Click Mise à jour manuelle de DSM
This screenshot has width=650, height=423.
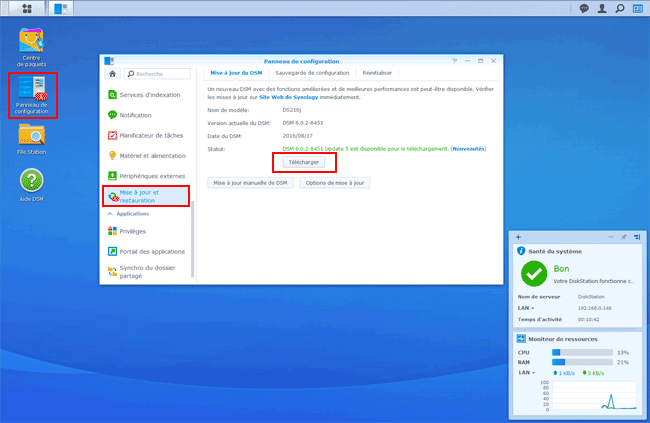pyautogui.click(x=250, y=182)
